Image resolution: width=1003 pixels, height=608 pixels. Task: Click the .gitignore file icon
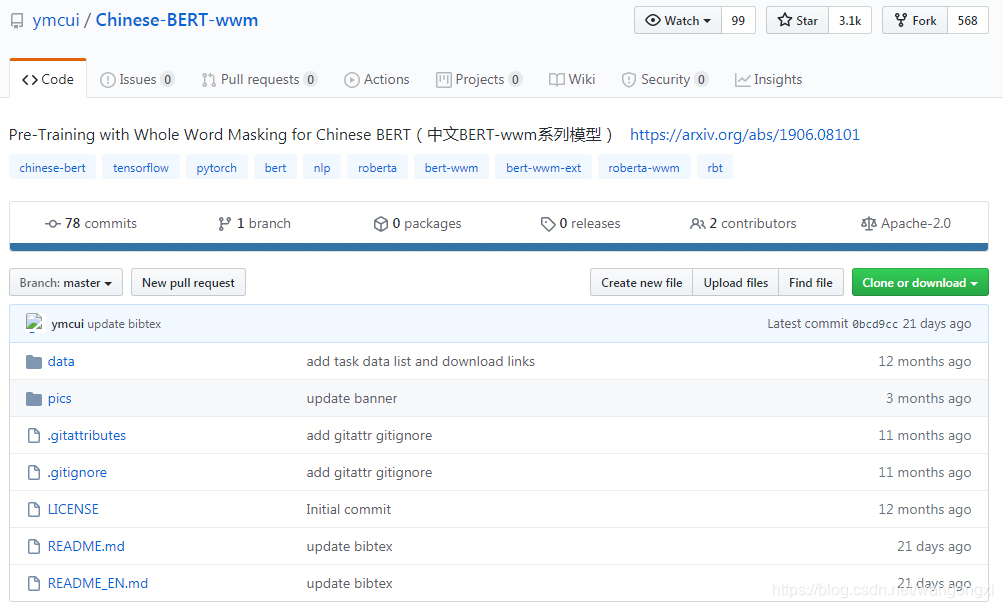pyautogui.click(x=34, y=472)
